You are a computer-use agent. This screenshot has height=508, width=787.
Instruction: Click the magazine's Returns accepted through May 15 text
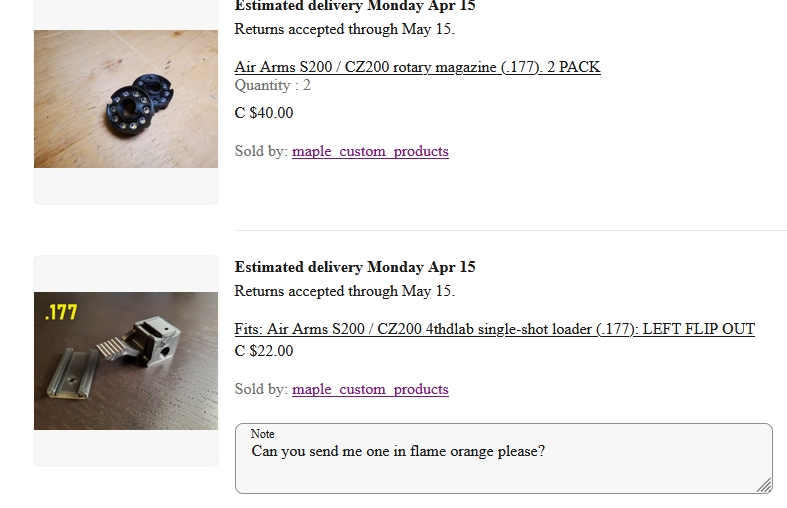[x=344, y=29]
